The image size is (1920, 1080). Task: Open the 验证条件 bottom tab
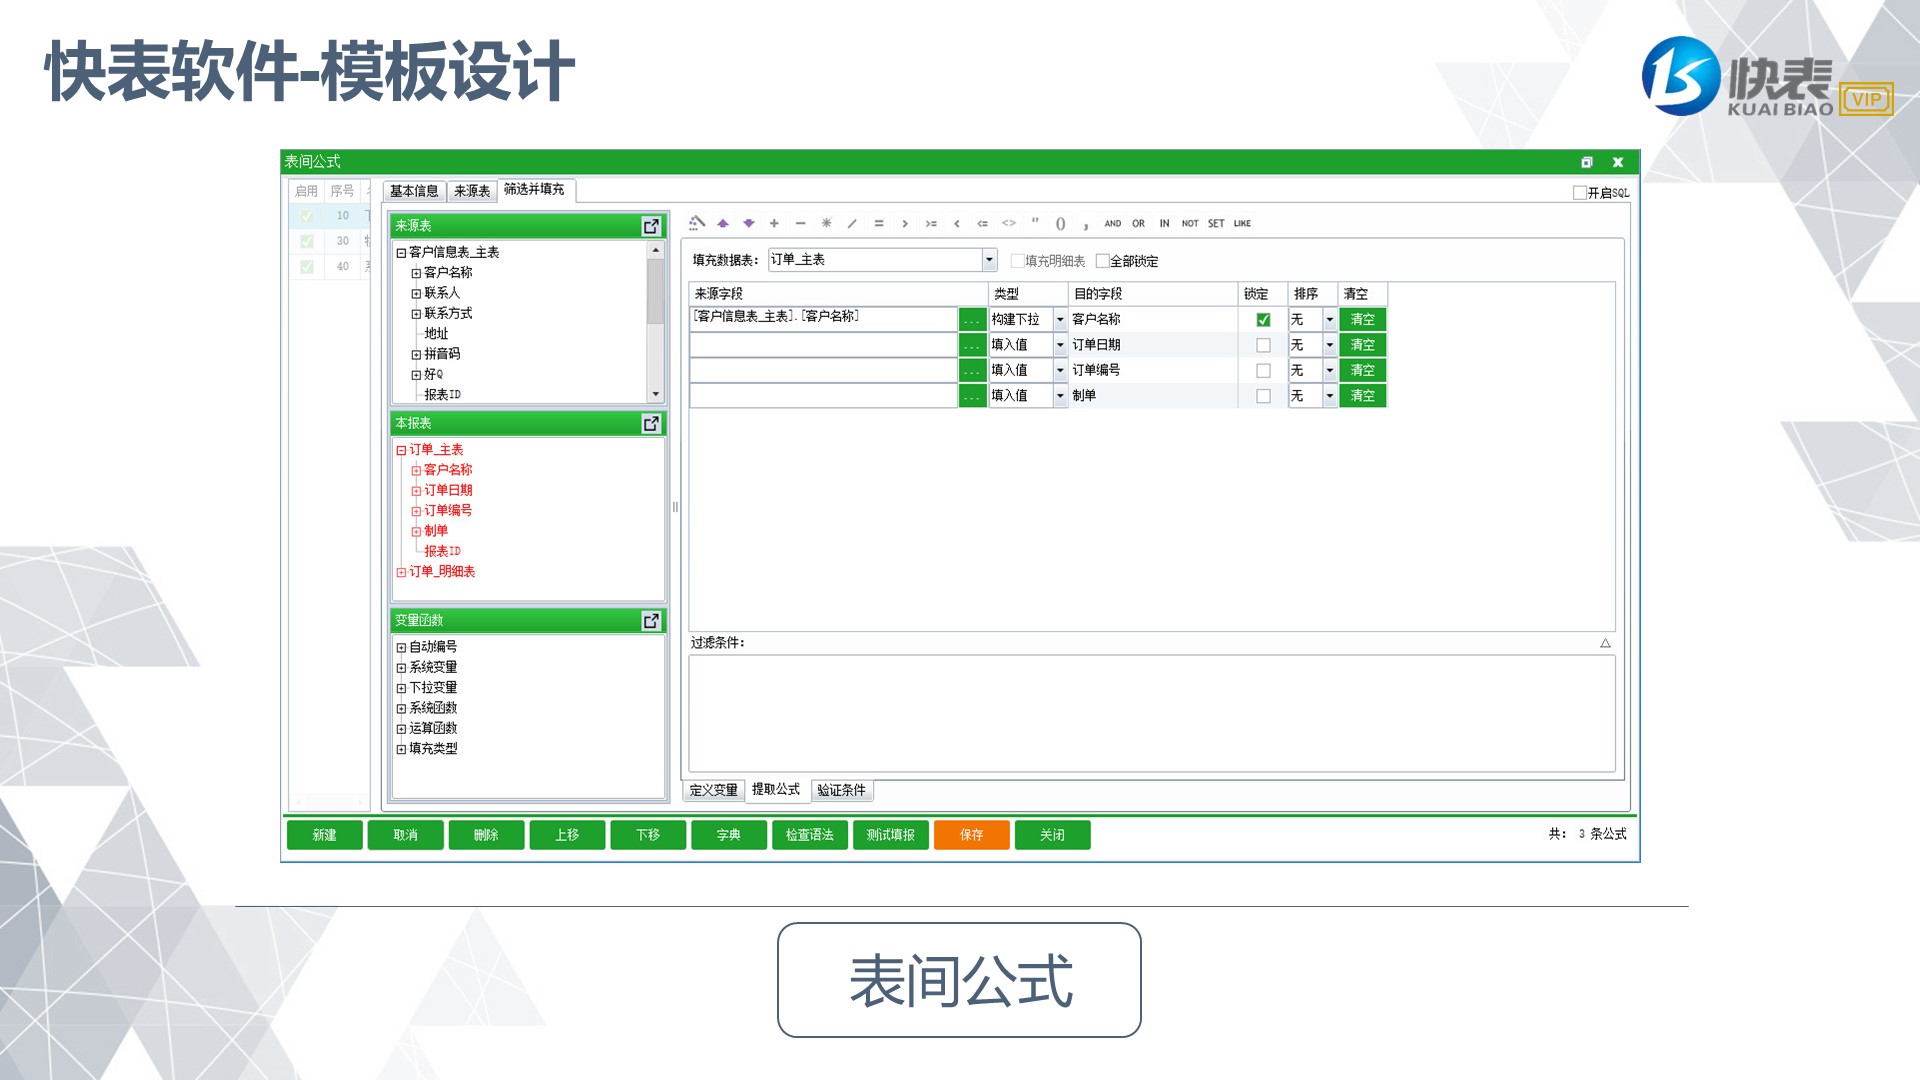click(x=841, y=791)
